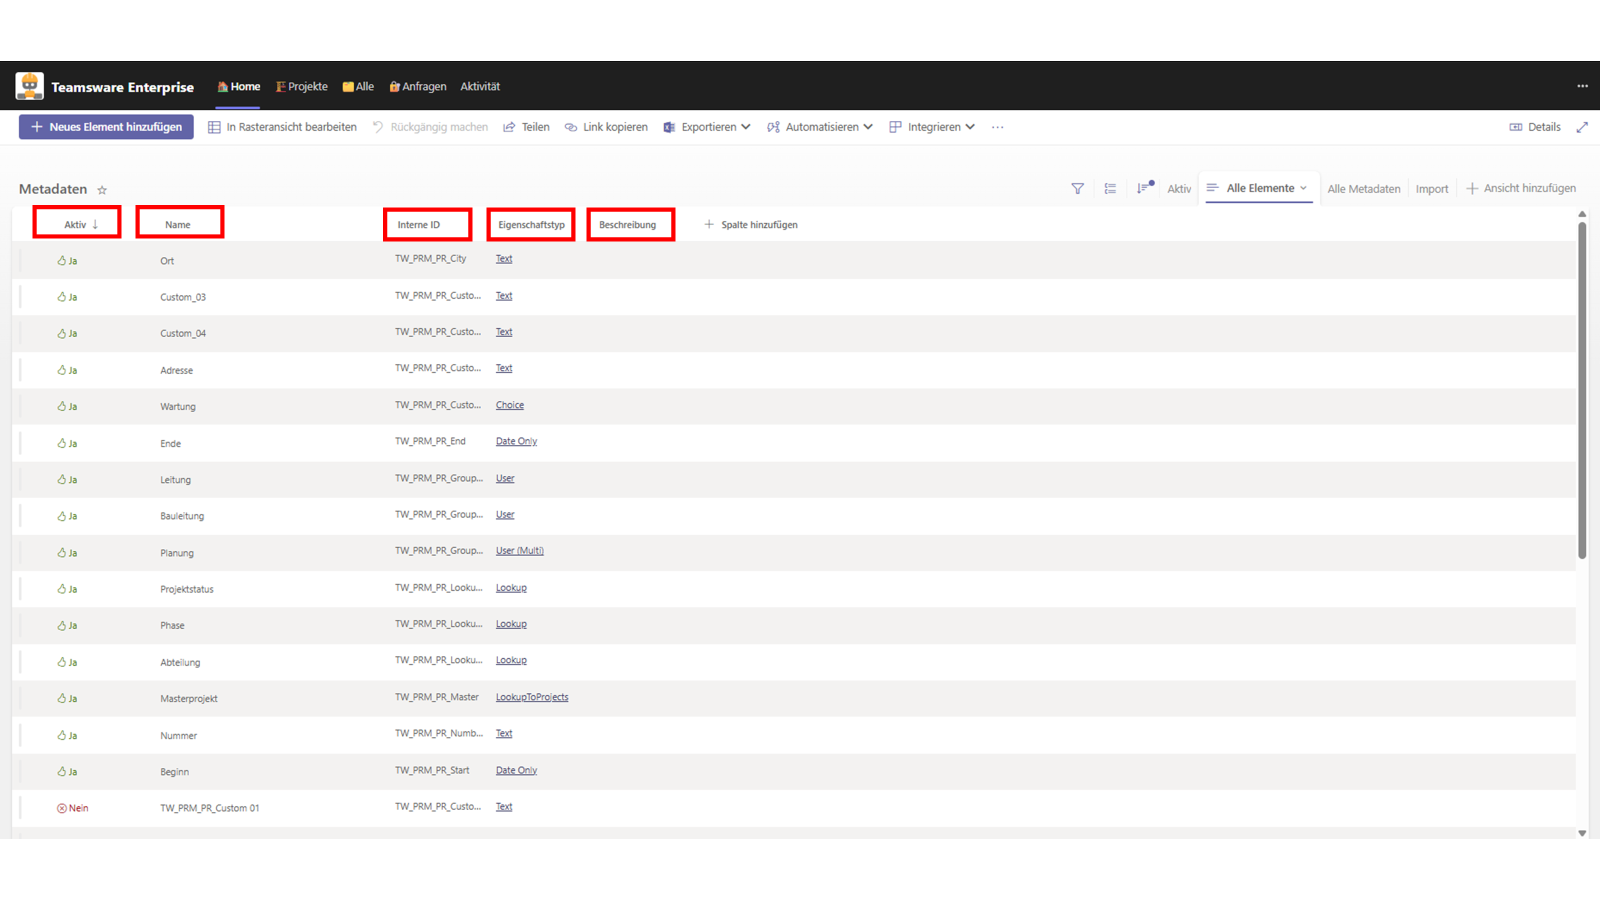
Task: Click the group-by list icon
Action: pyautogui.click(x=1110, y=188)
